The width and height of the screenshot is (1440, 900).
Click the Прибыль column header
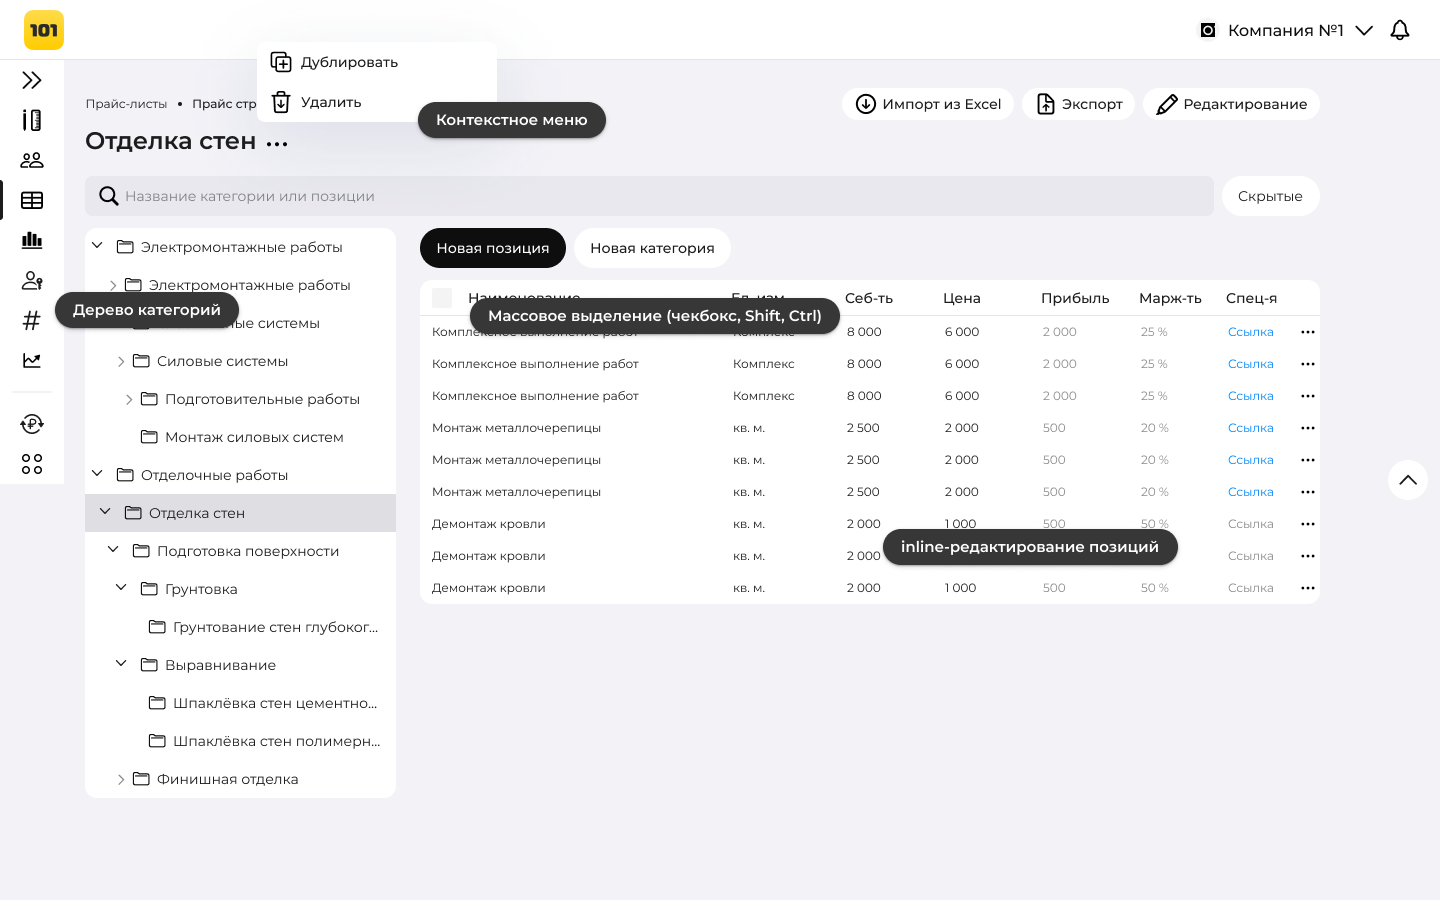pyautogui.click(x=1075, y=298)
